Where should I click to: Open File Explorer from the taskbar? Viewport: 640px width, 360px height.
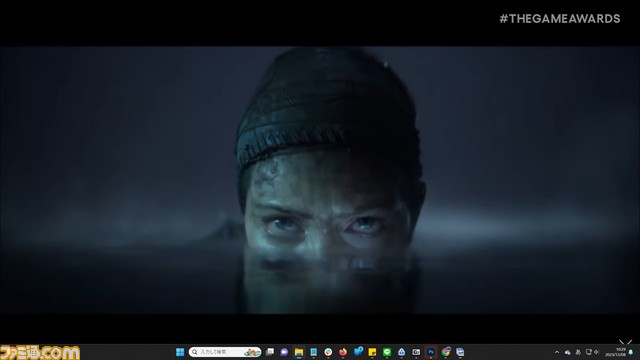point(299,352)
